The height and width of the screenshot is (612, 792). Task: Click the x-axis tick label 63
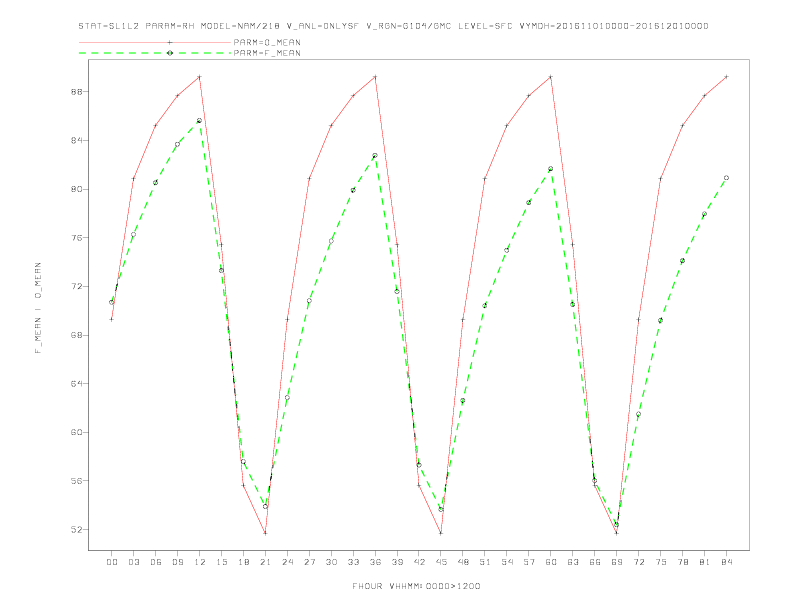point(573,562)
